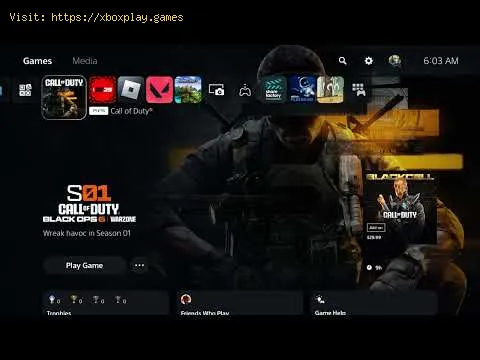
Task: Open the Trophies card
Action: click(106, 303)
